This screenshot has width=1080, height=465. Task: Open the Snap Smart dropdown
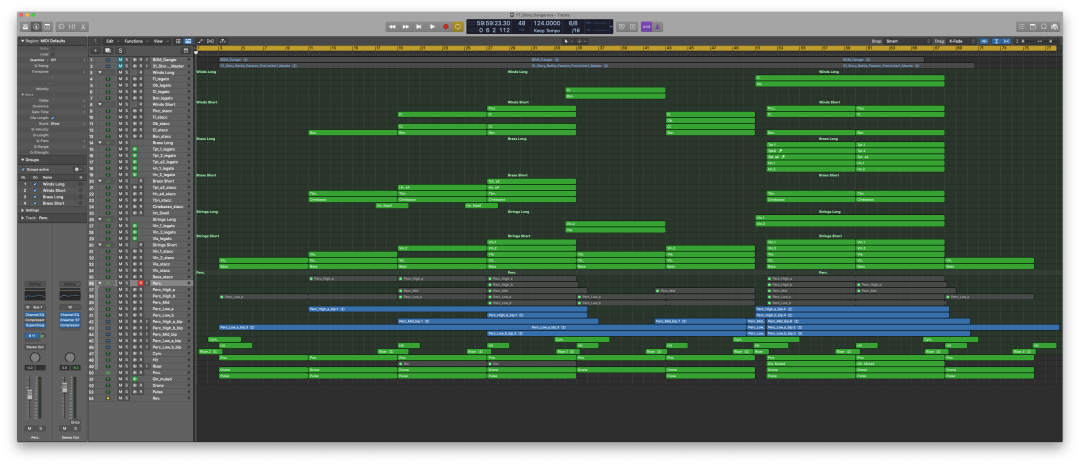[x=908, y=41]
